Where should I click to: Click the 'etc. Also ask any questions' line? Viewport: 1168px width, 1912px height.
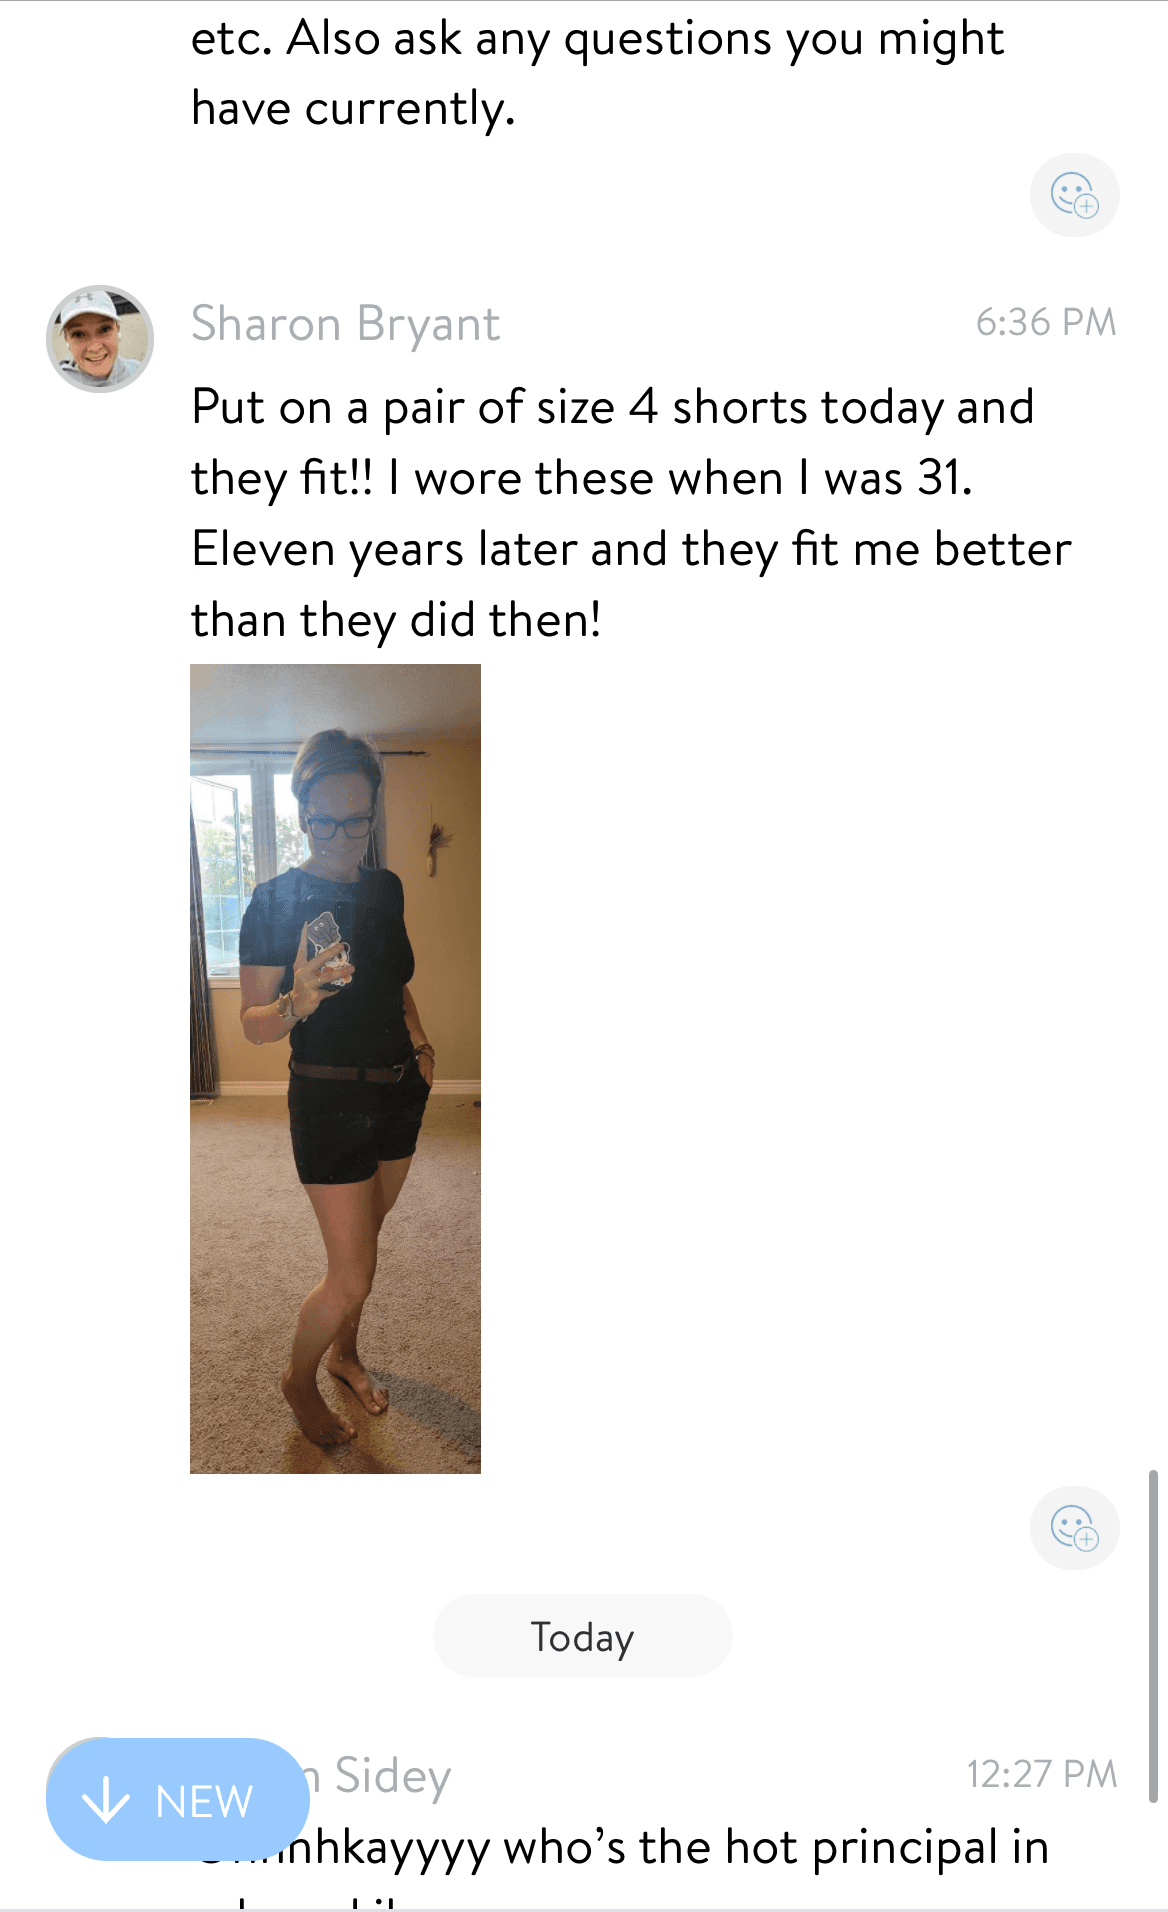[597, 40]
